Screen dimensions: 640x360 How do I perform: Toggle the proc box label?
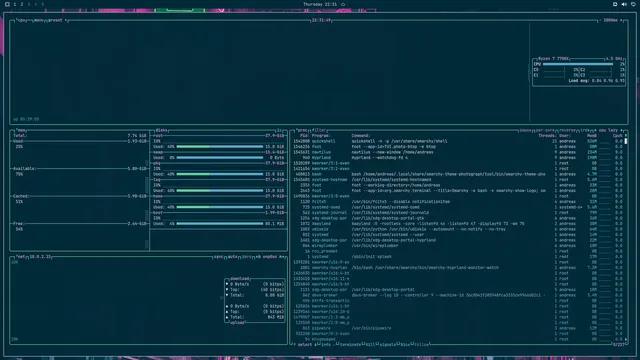pyautogui.click(x=302, y=130)
